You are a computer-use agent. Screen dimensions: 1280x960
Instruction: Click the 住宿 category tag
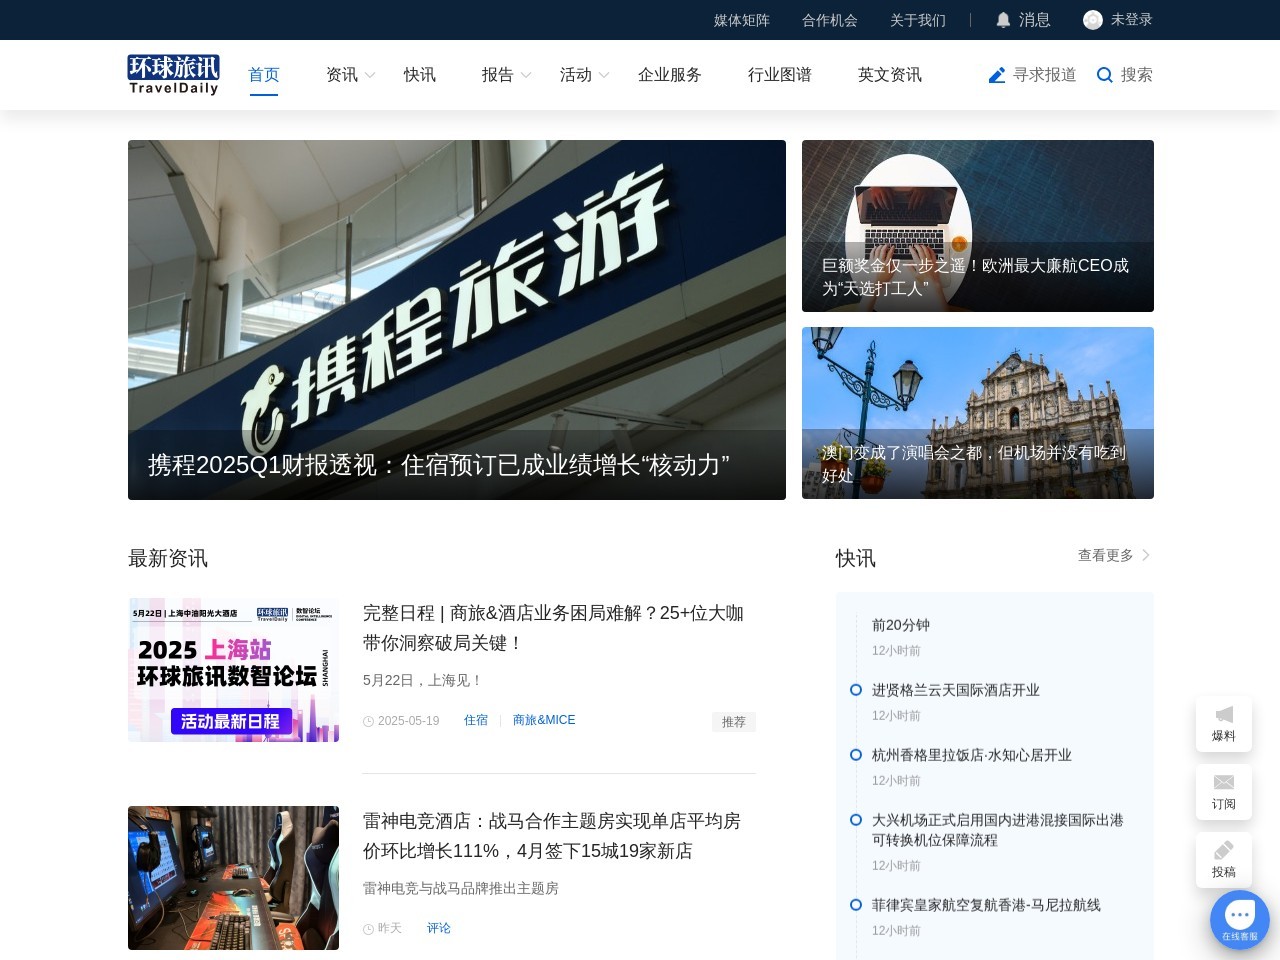(x=476, y=720)
